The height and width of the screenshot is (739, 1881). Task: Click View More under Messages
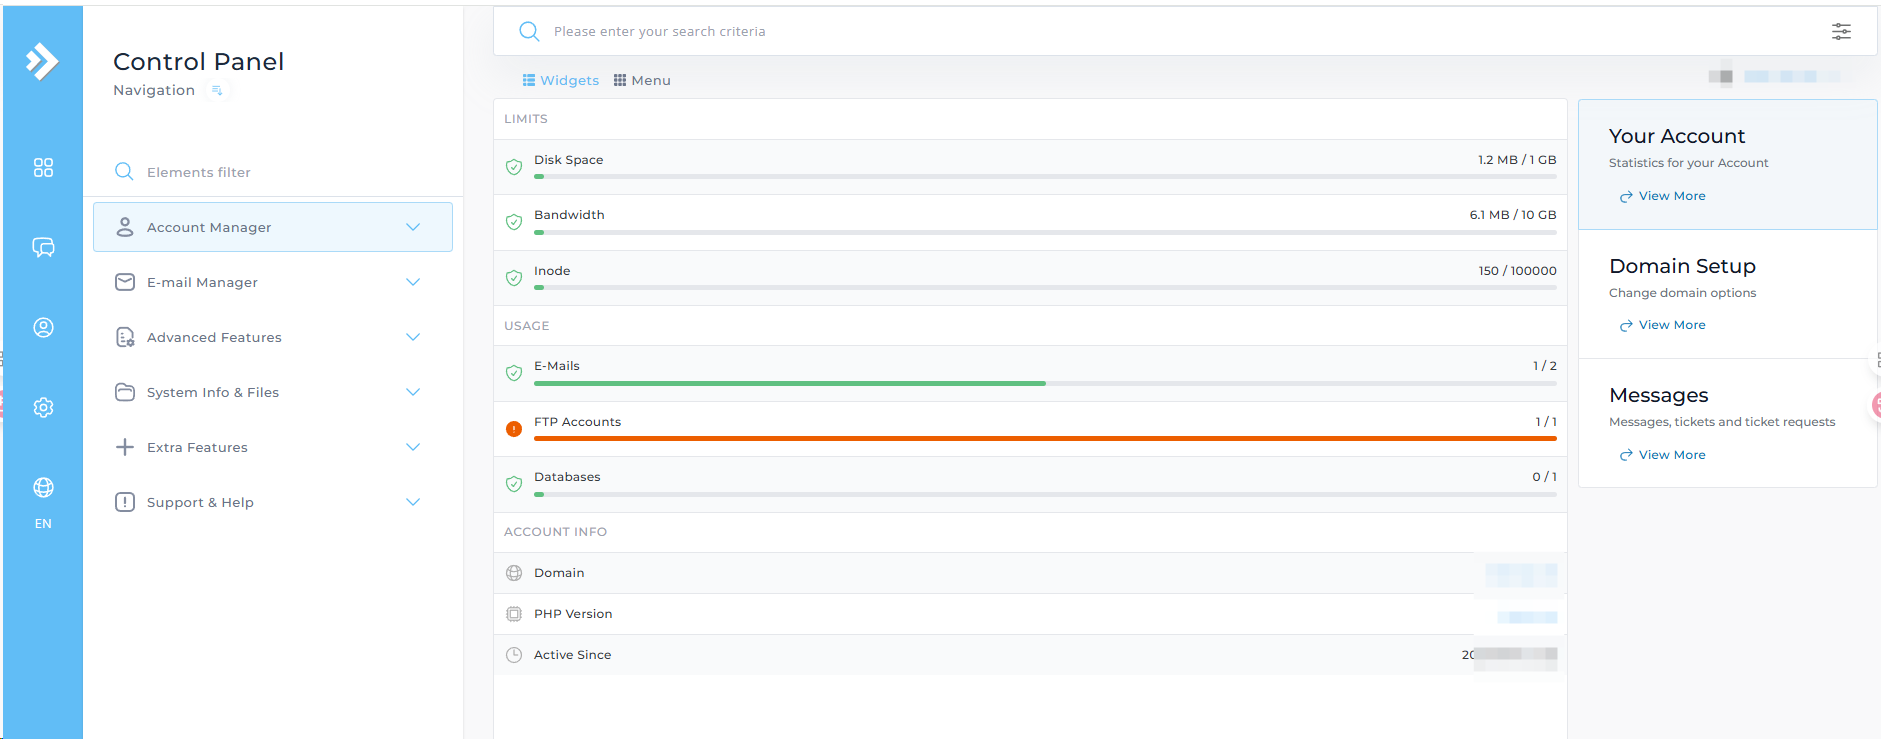tap(1671, 455)
